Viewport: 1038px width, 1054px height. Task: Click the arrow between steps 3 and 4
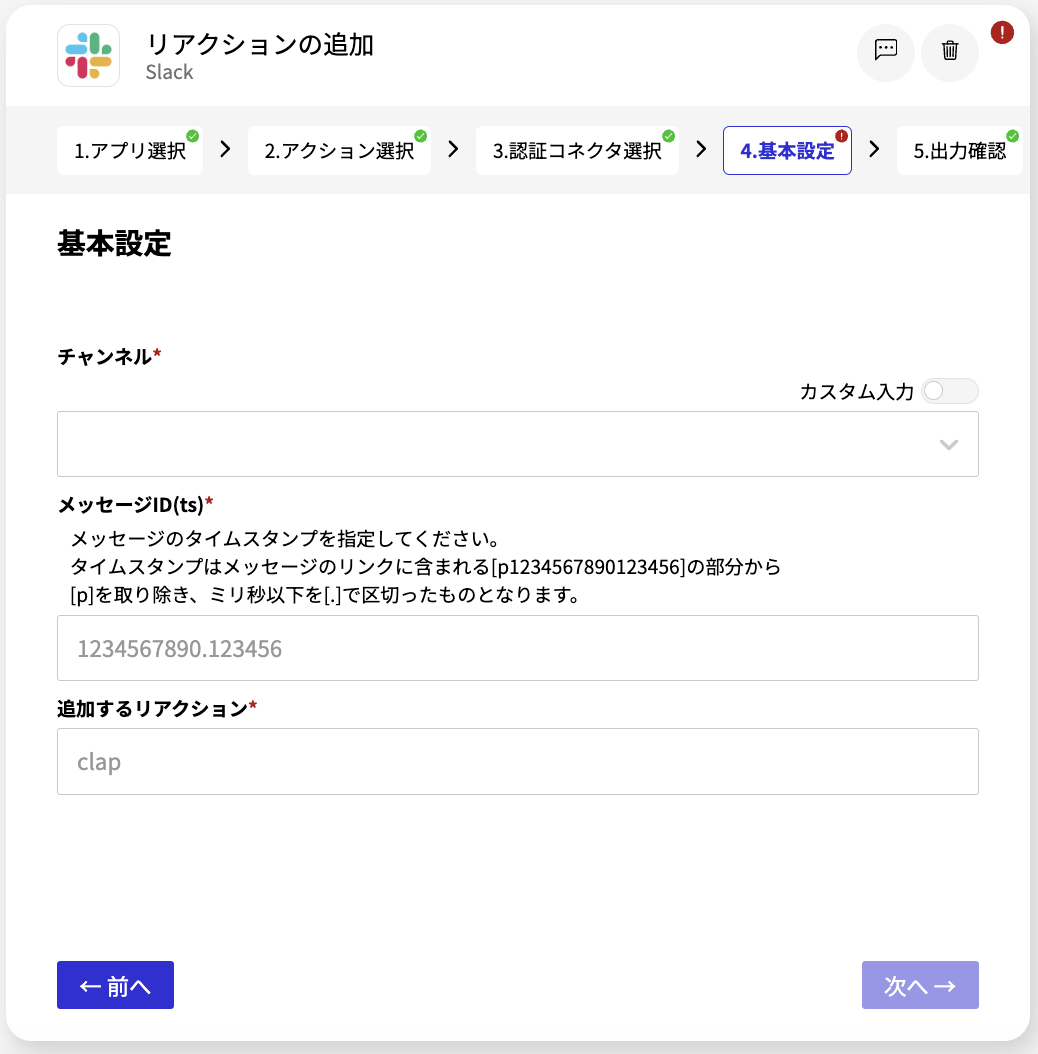[x=701, y=149]
